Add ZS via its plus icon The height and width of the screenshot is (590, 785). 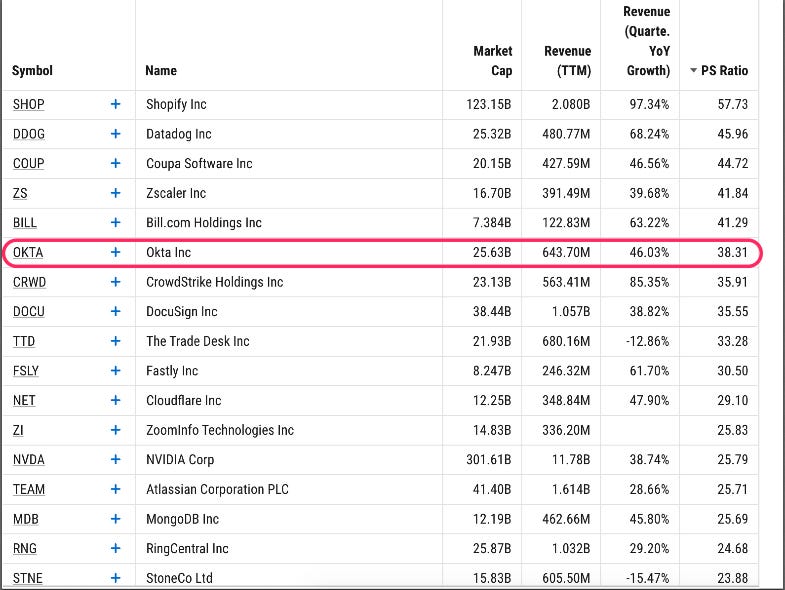[116, 193]
